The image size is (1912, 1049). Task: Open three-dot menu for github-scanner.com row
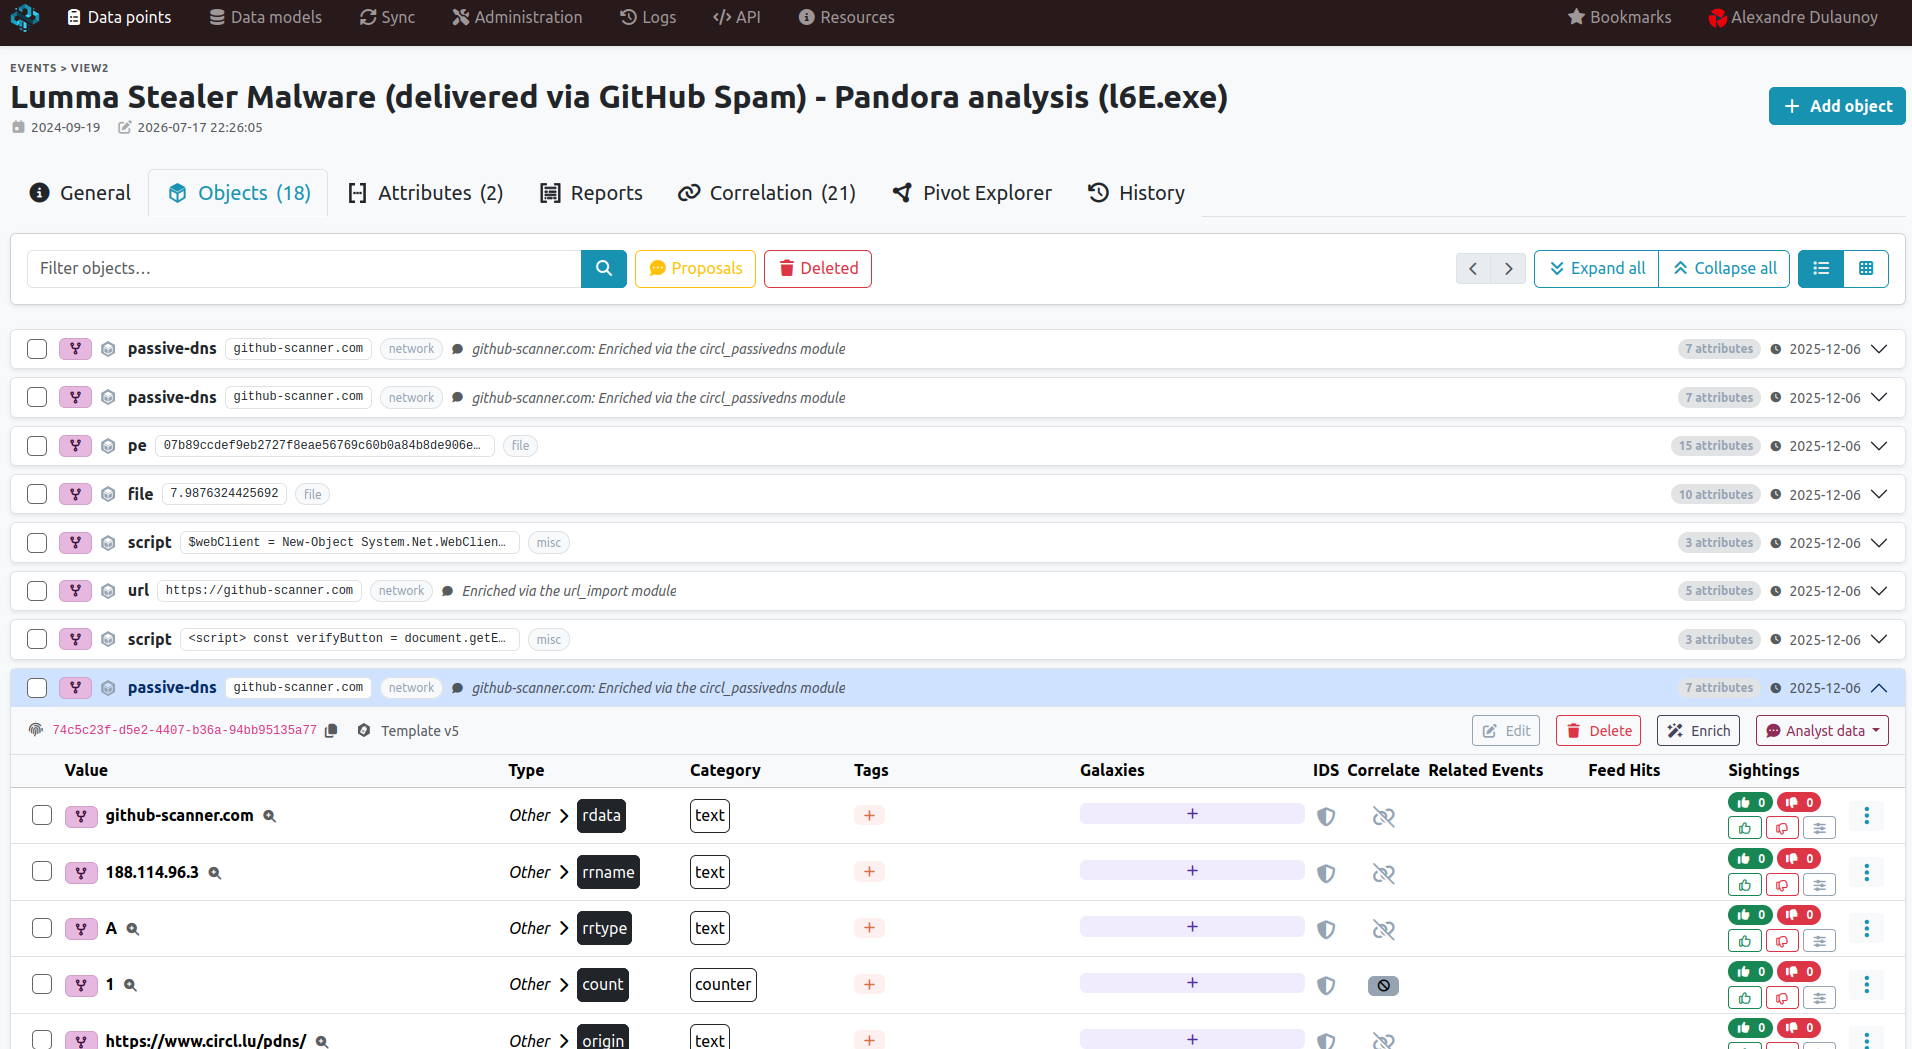click(x=1866, y=816)
